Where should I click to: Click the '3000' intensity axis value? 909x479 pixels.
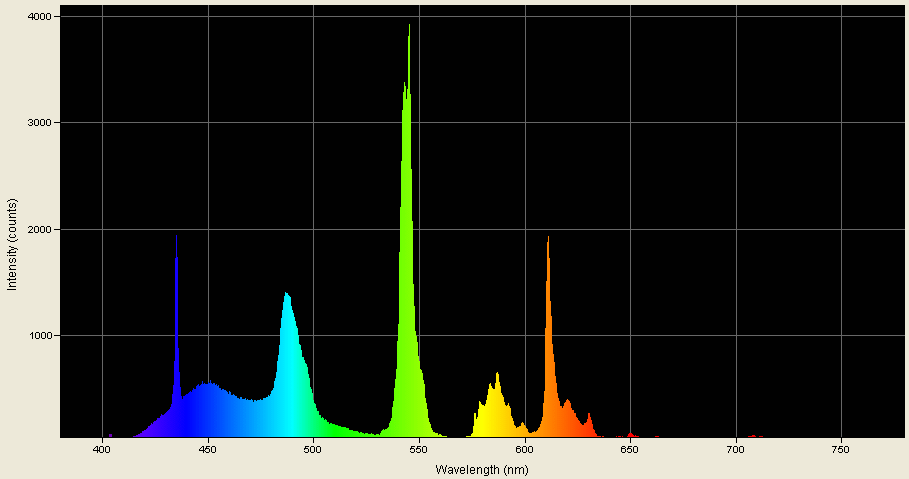[x=40, y=123]
